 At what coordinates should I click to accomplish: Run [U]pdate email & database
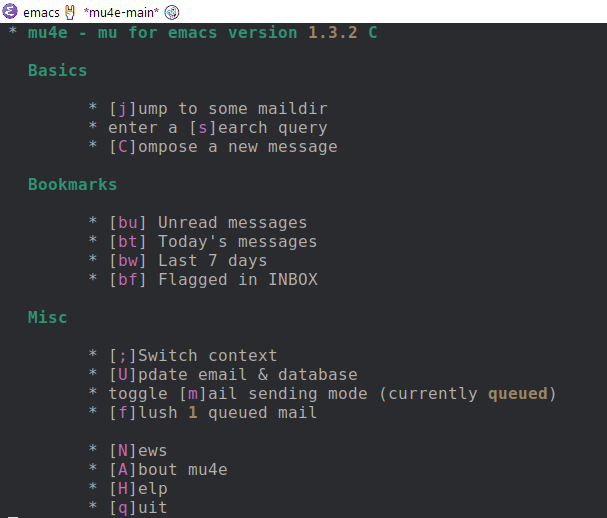pos(233,374)
